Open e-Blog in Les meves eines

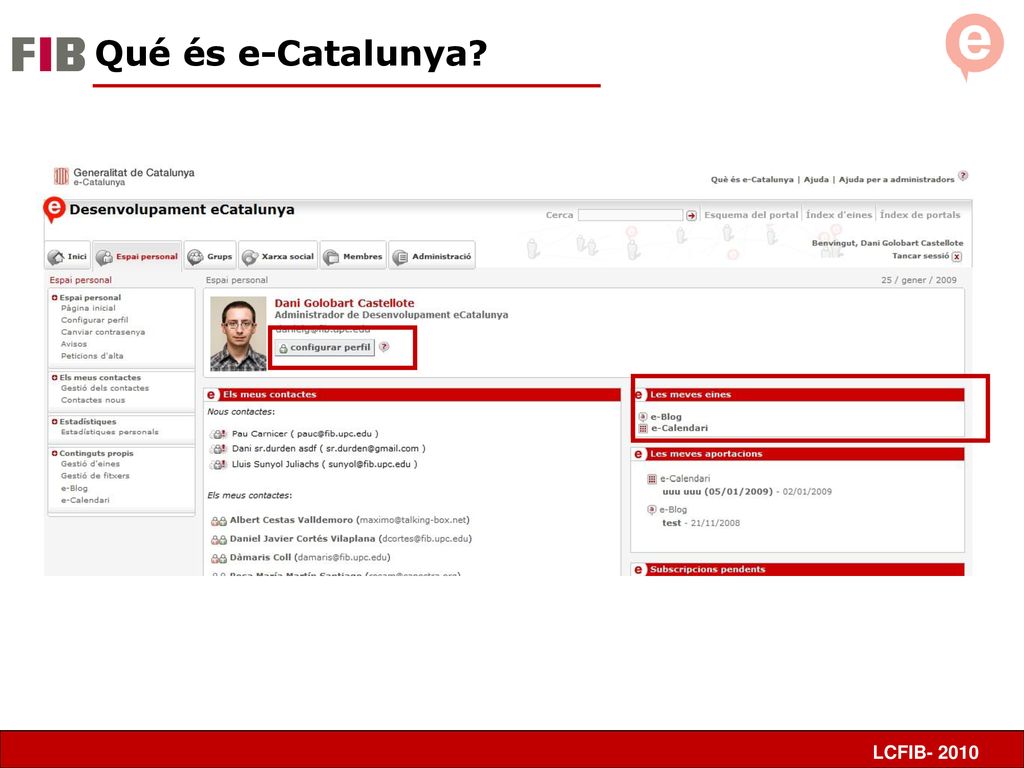pos(666,417)
